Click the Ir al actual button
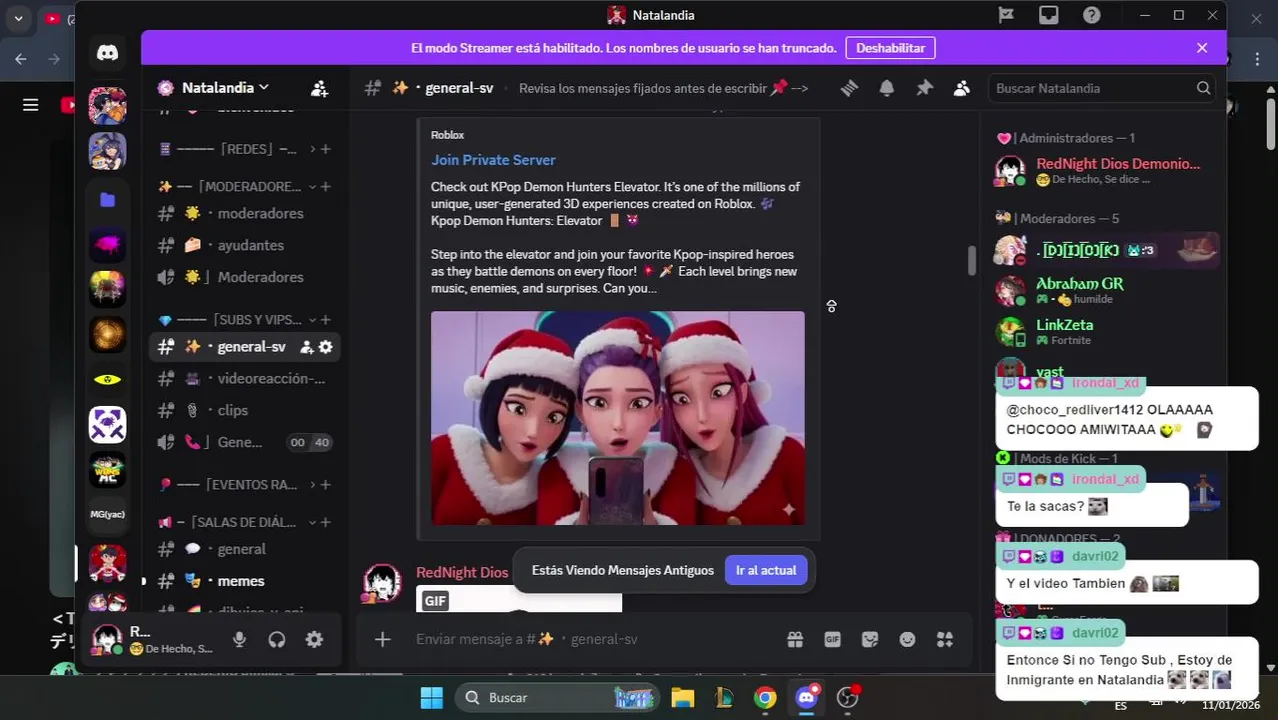The height and width of the screenshot is (720, 1278). click(x=766, y=570)
